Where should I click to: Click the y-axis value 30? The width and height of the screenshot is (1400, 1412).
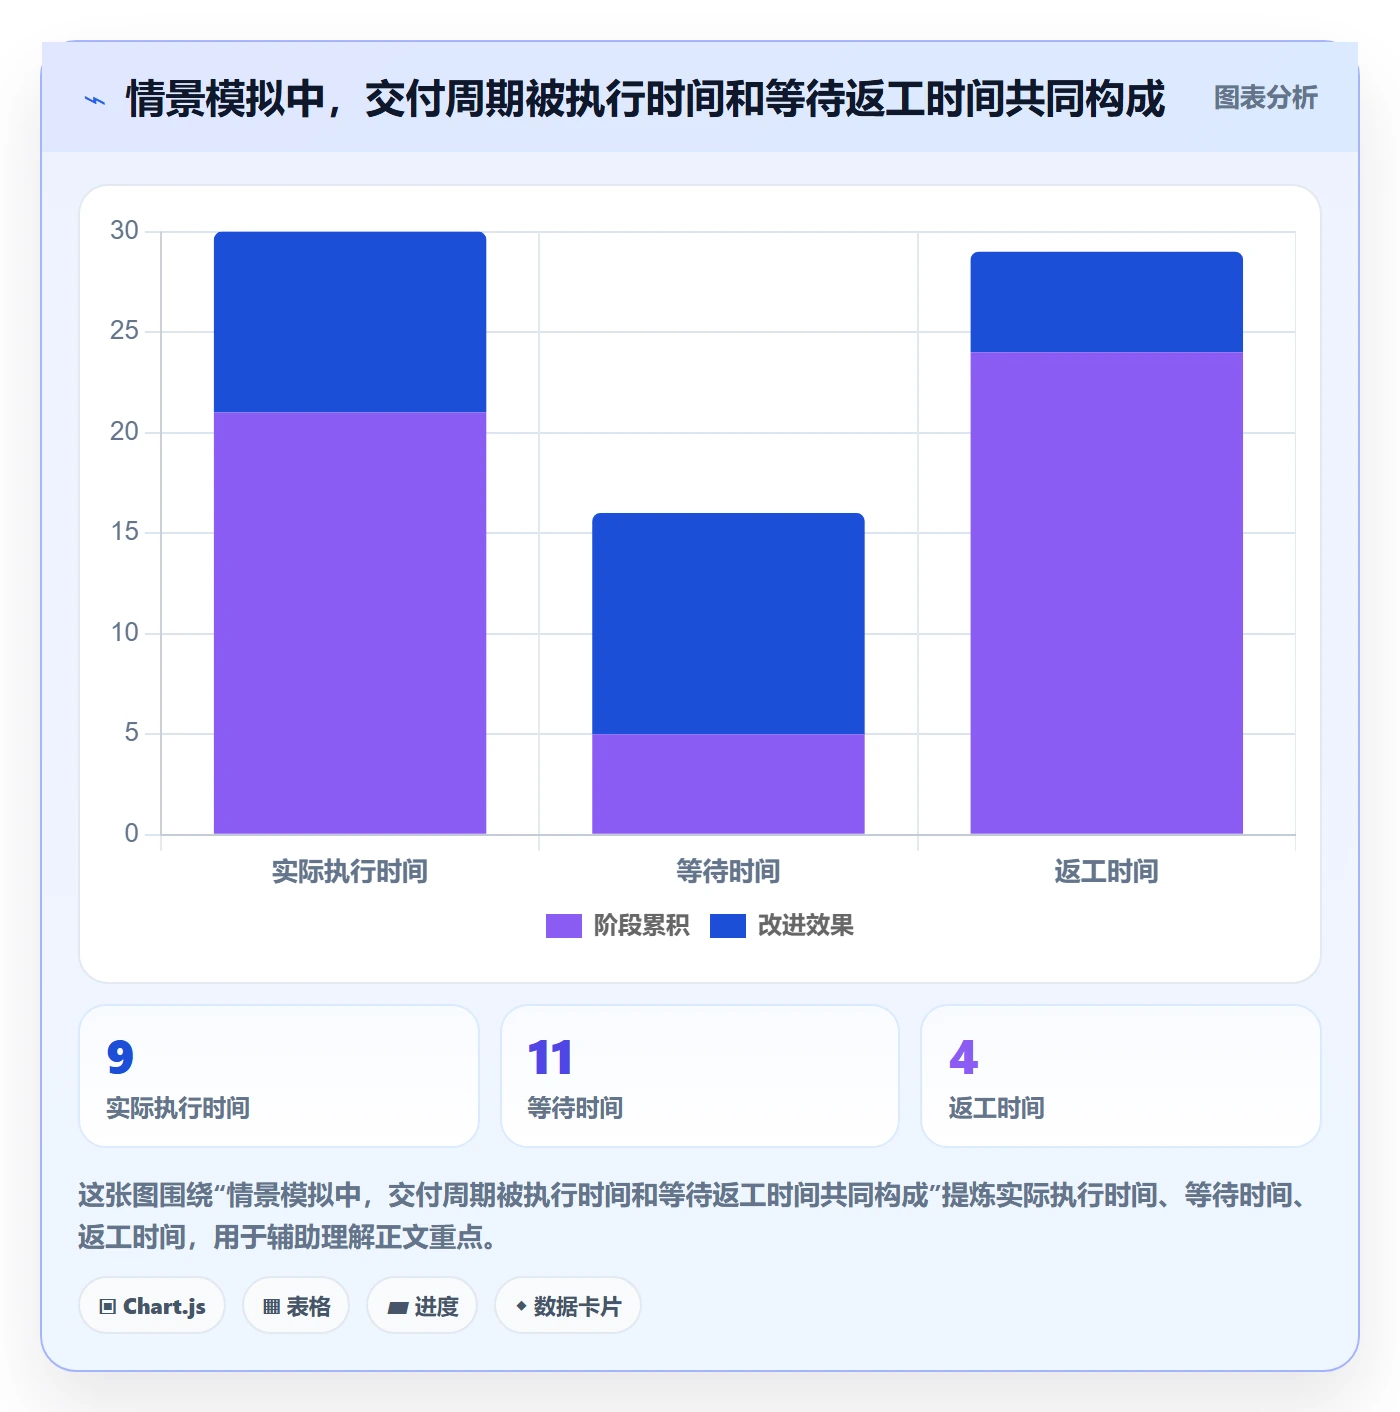[x=124, y=231]
